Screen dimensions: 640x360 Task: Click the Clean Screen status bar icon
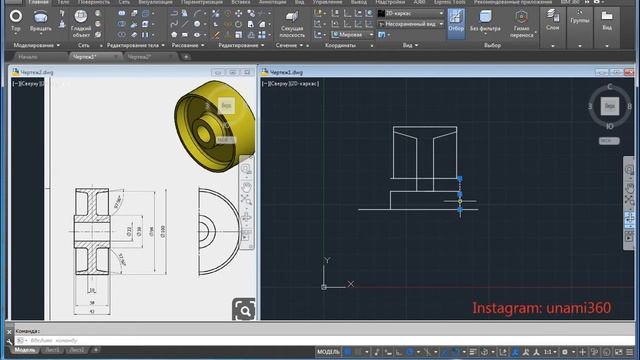(619, 352)
